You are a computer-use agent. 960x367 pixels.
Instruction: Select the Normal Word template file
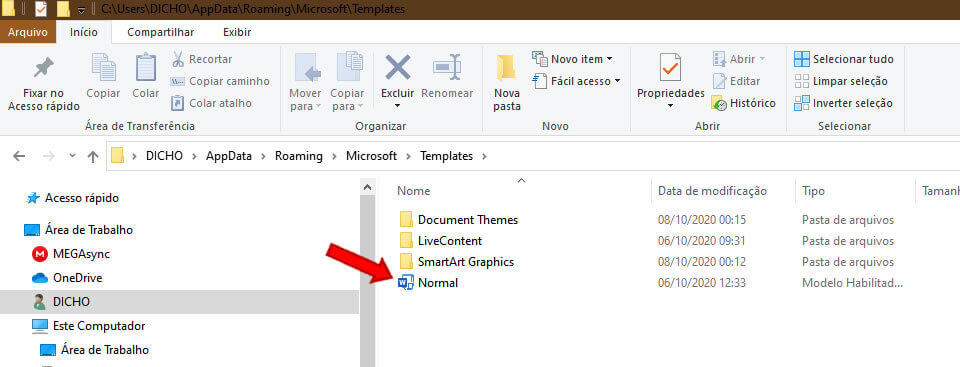tap(428, 283)
